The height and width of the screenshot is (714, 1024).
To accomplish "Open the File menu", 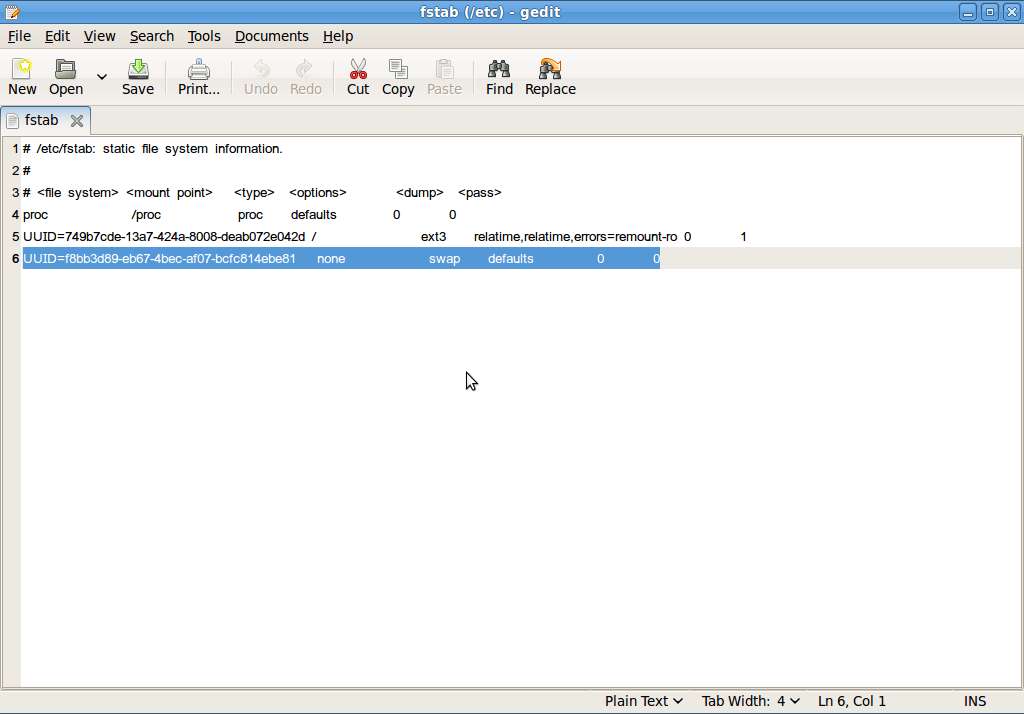I will [19, 36].
